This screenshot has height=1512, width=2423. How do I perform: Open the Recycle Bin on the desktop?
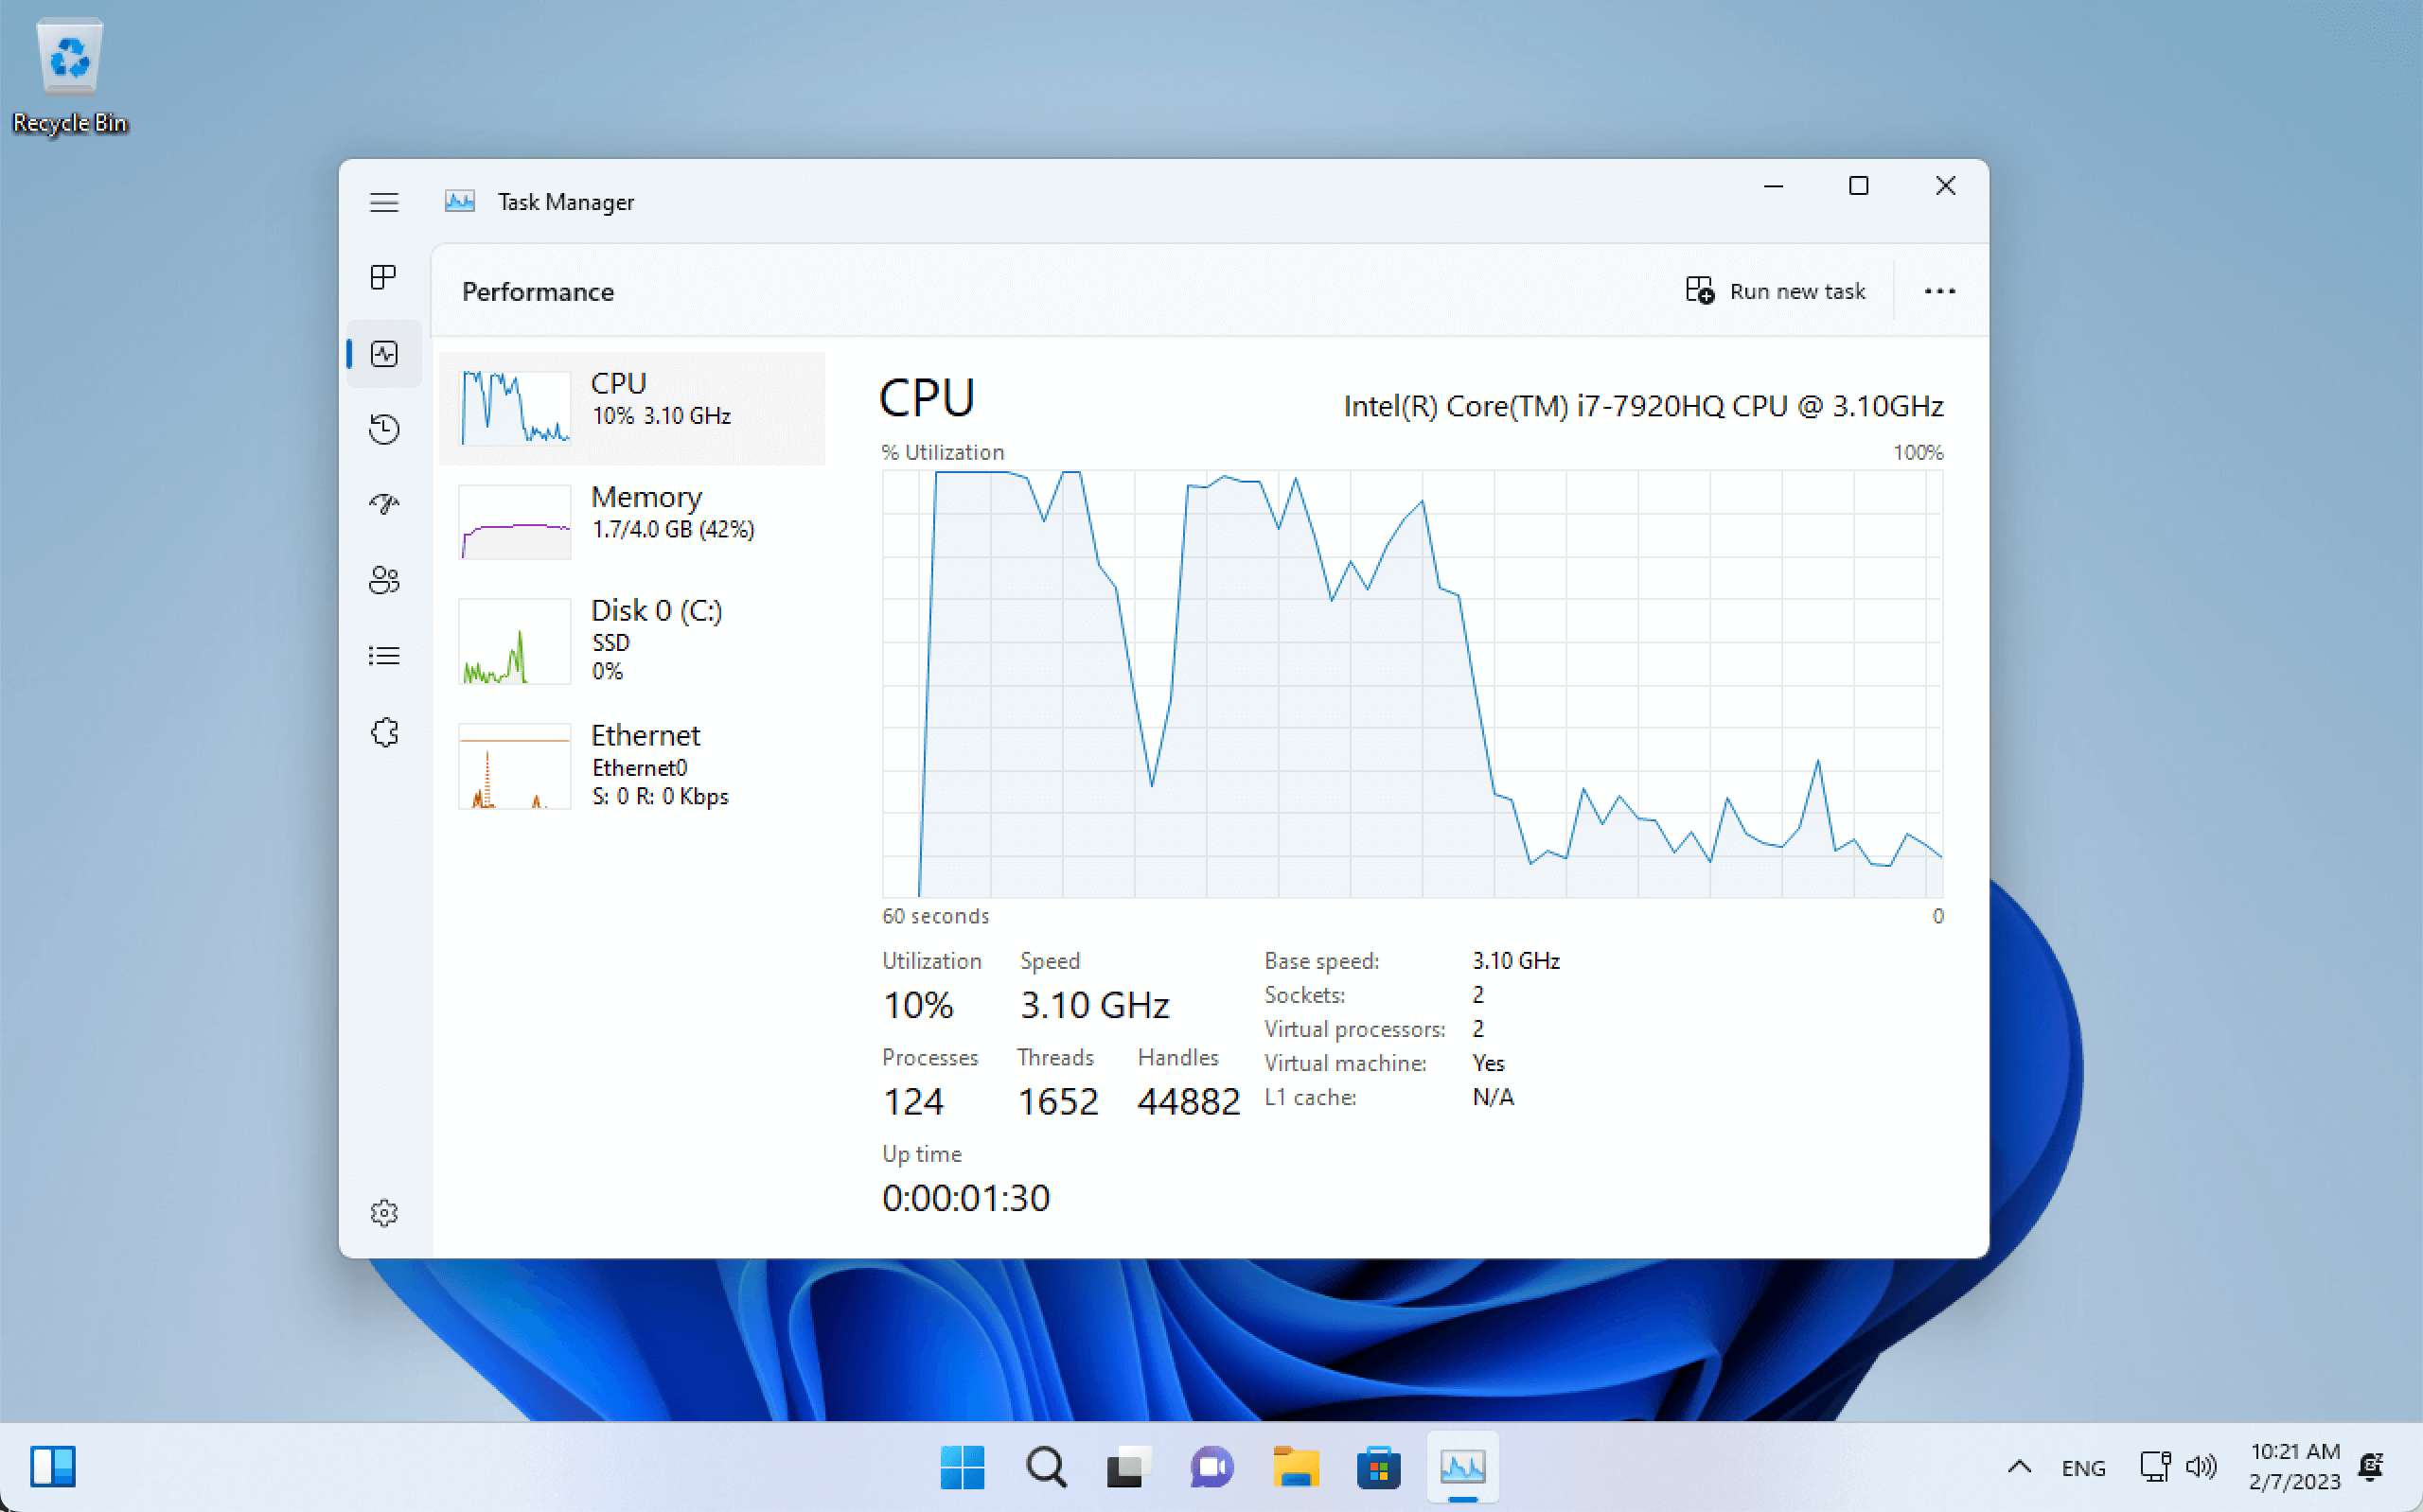(70, 56)
